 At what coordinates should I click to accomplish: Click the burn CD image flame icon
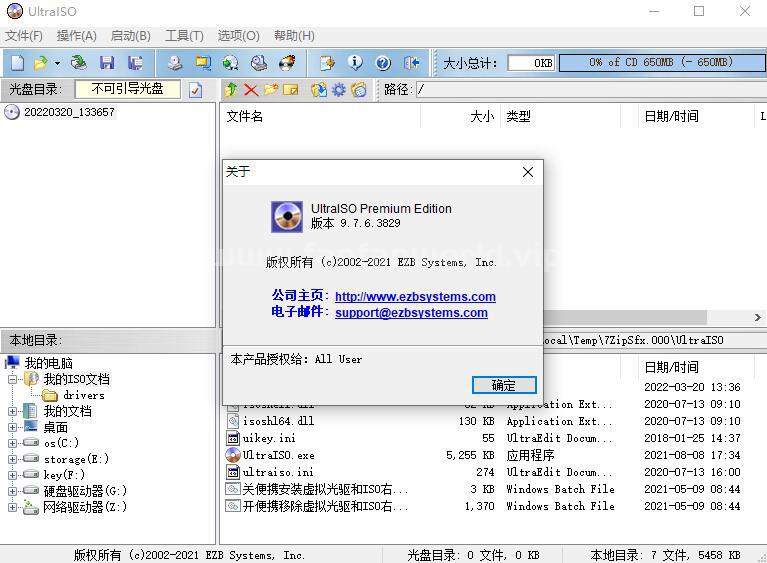pos(287,63)
